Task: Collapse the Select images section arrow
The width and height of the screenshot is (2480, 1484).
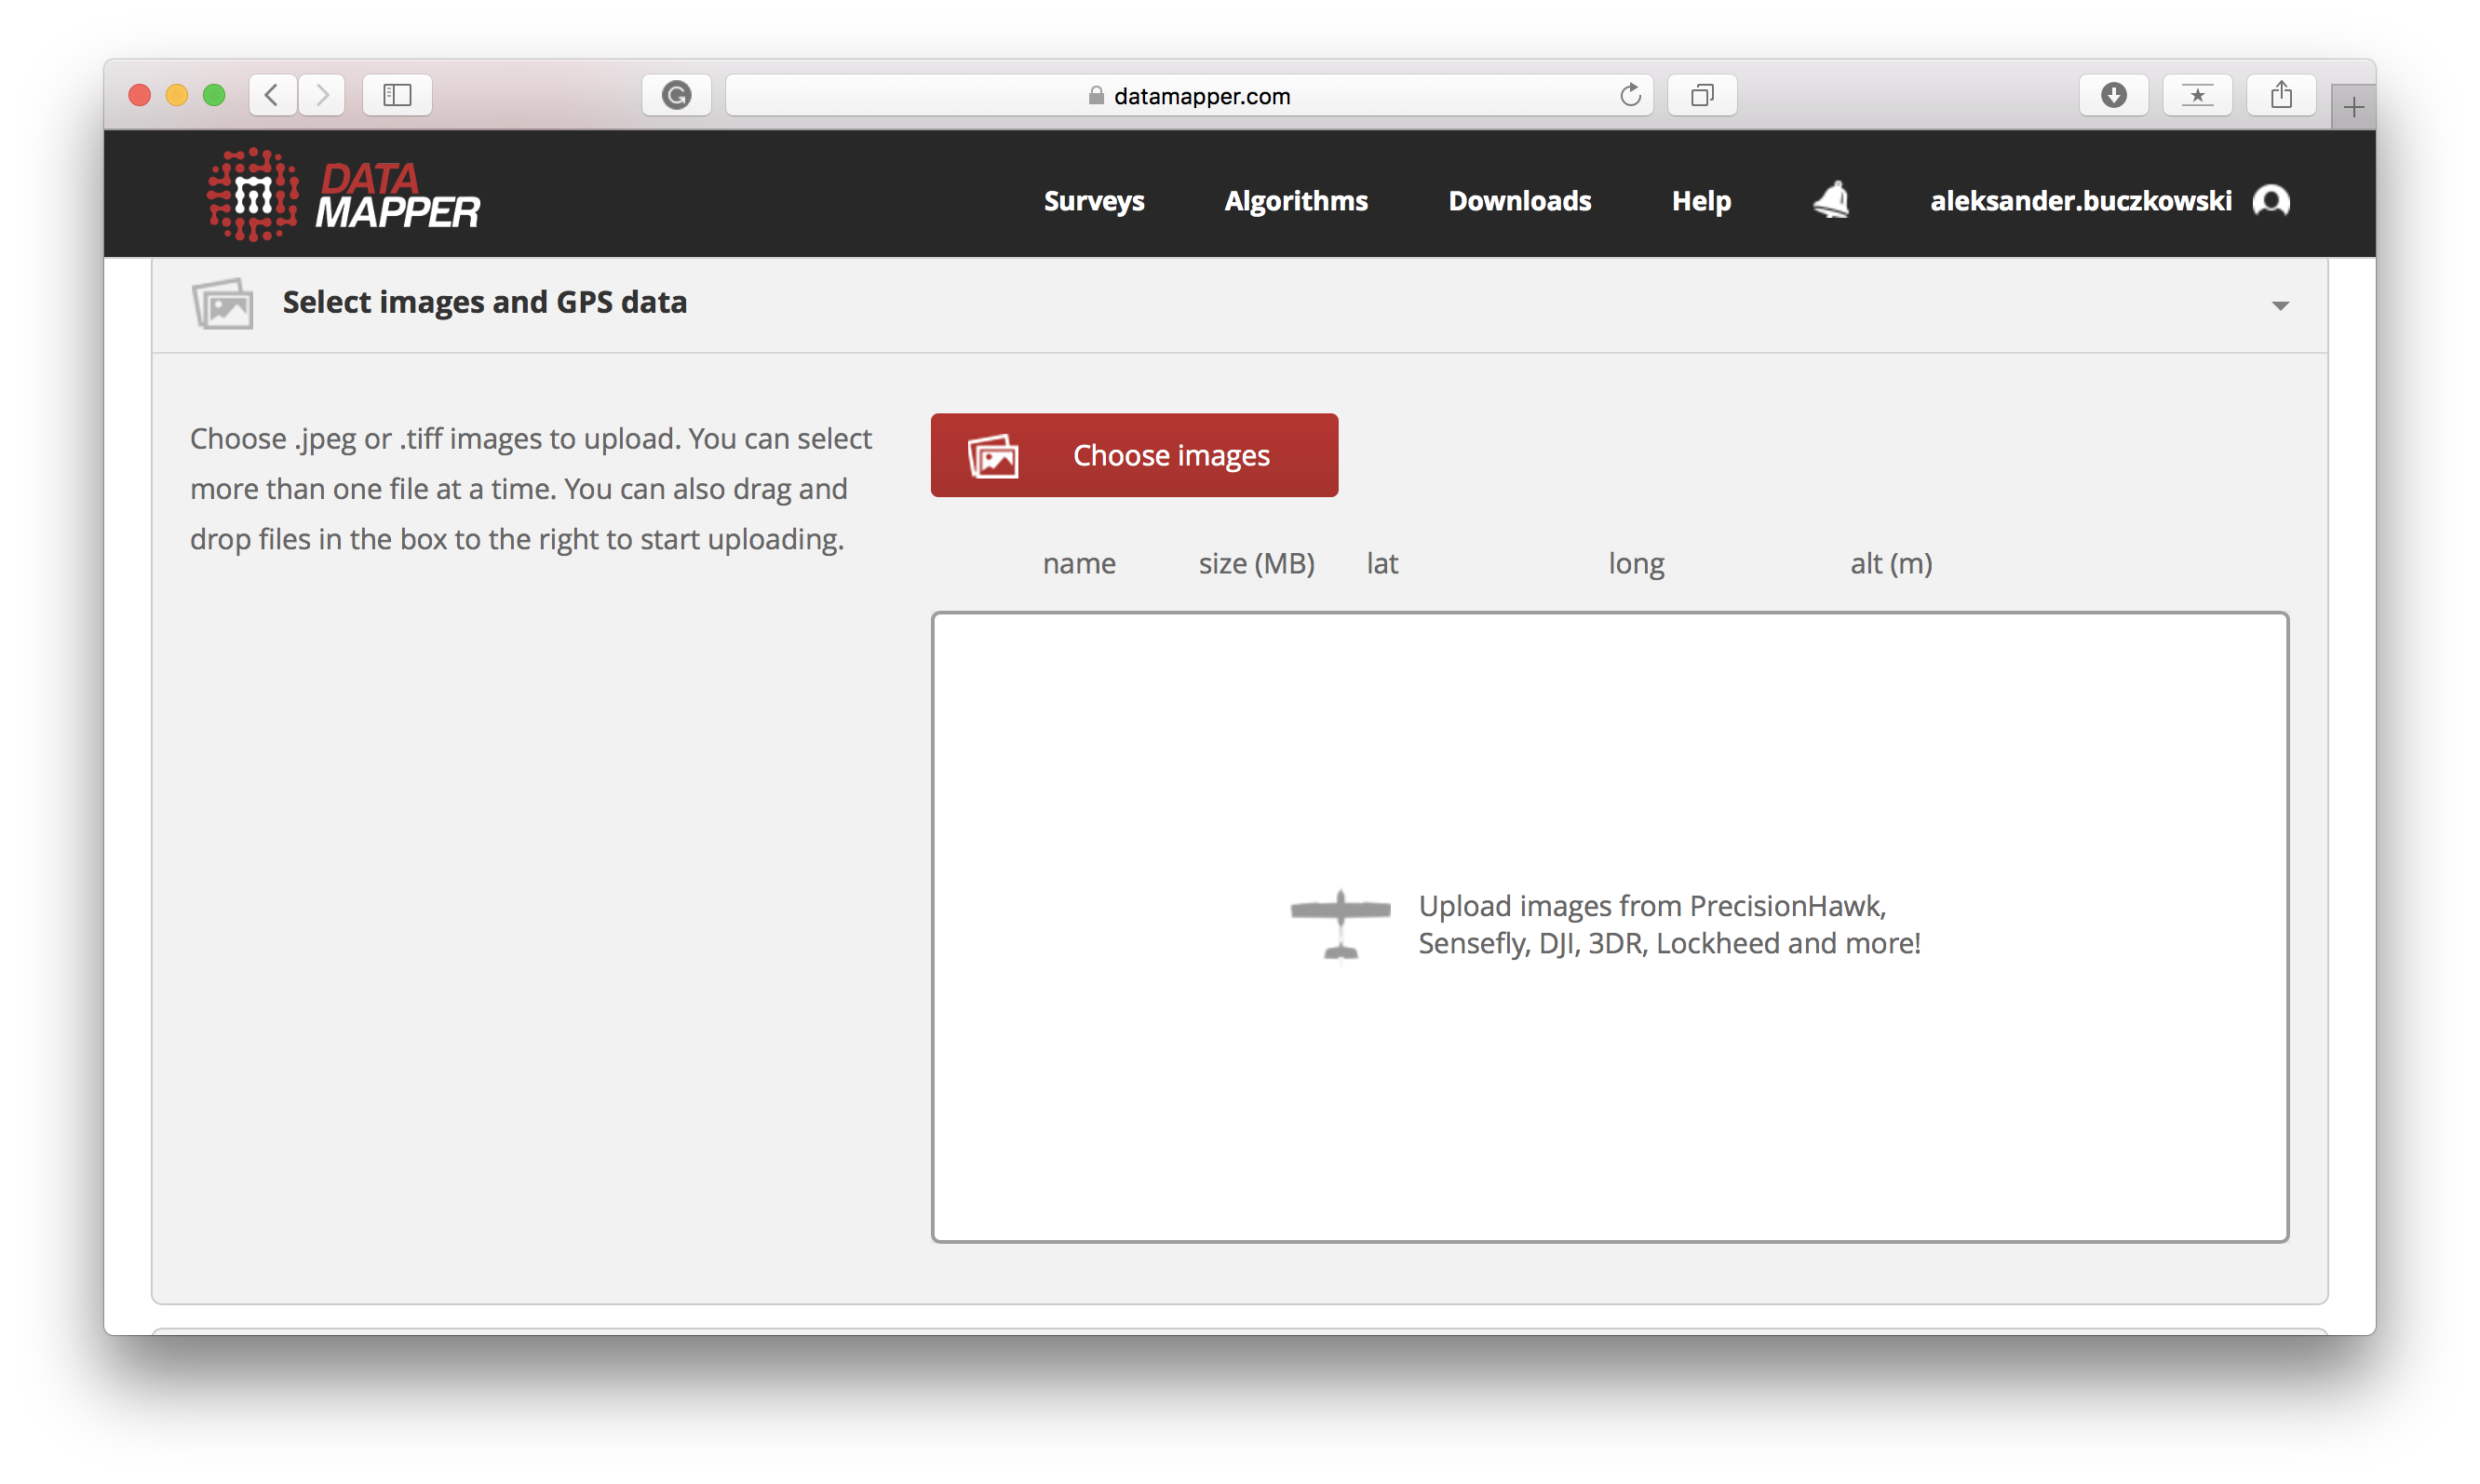Action: tap(2280, 305)
